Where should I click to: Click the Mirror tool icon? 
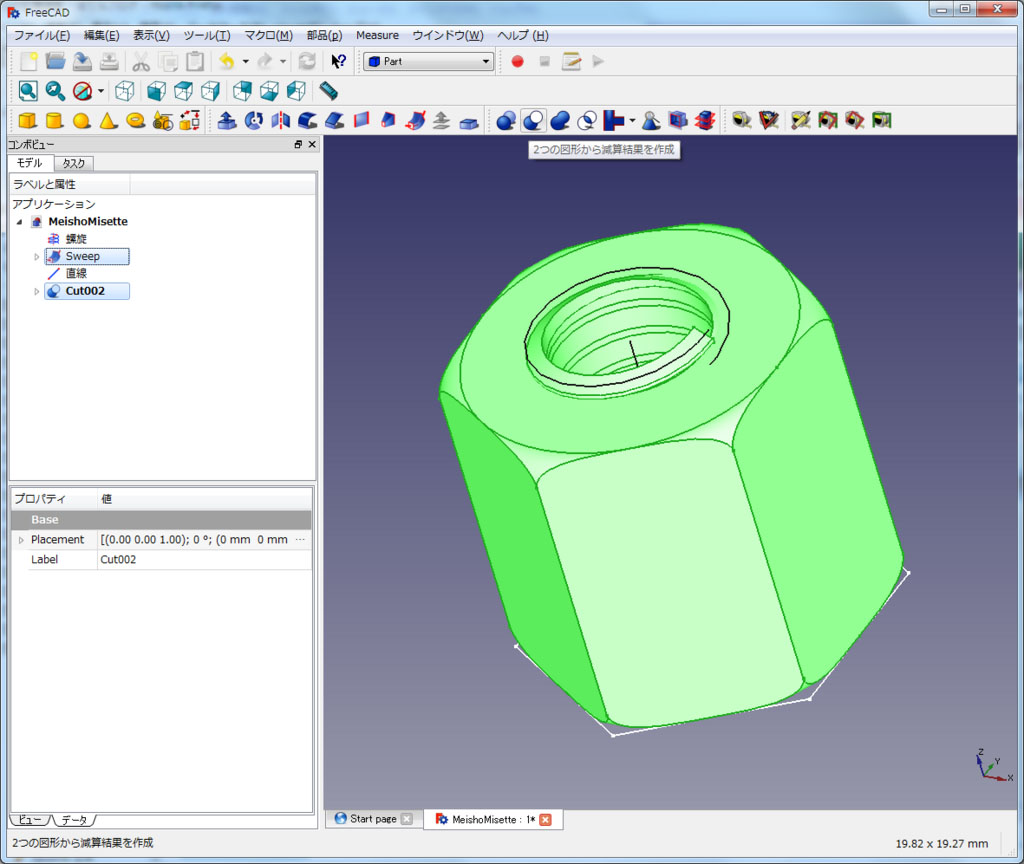(281, 120)
